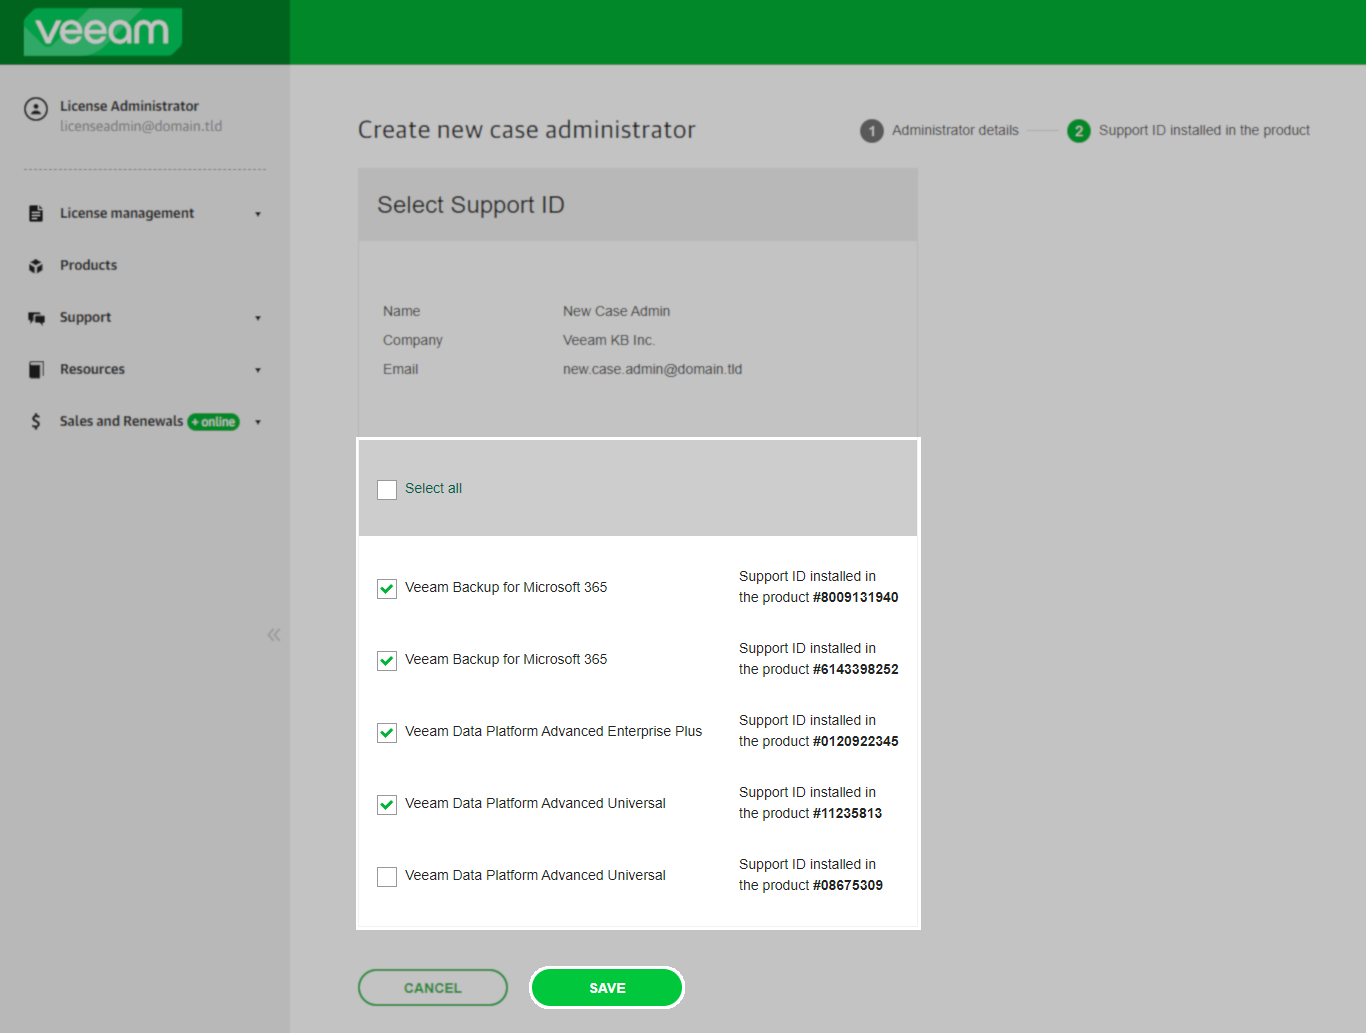Click the Name field label

click(401, 311)
